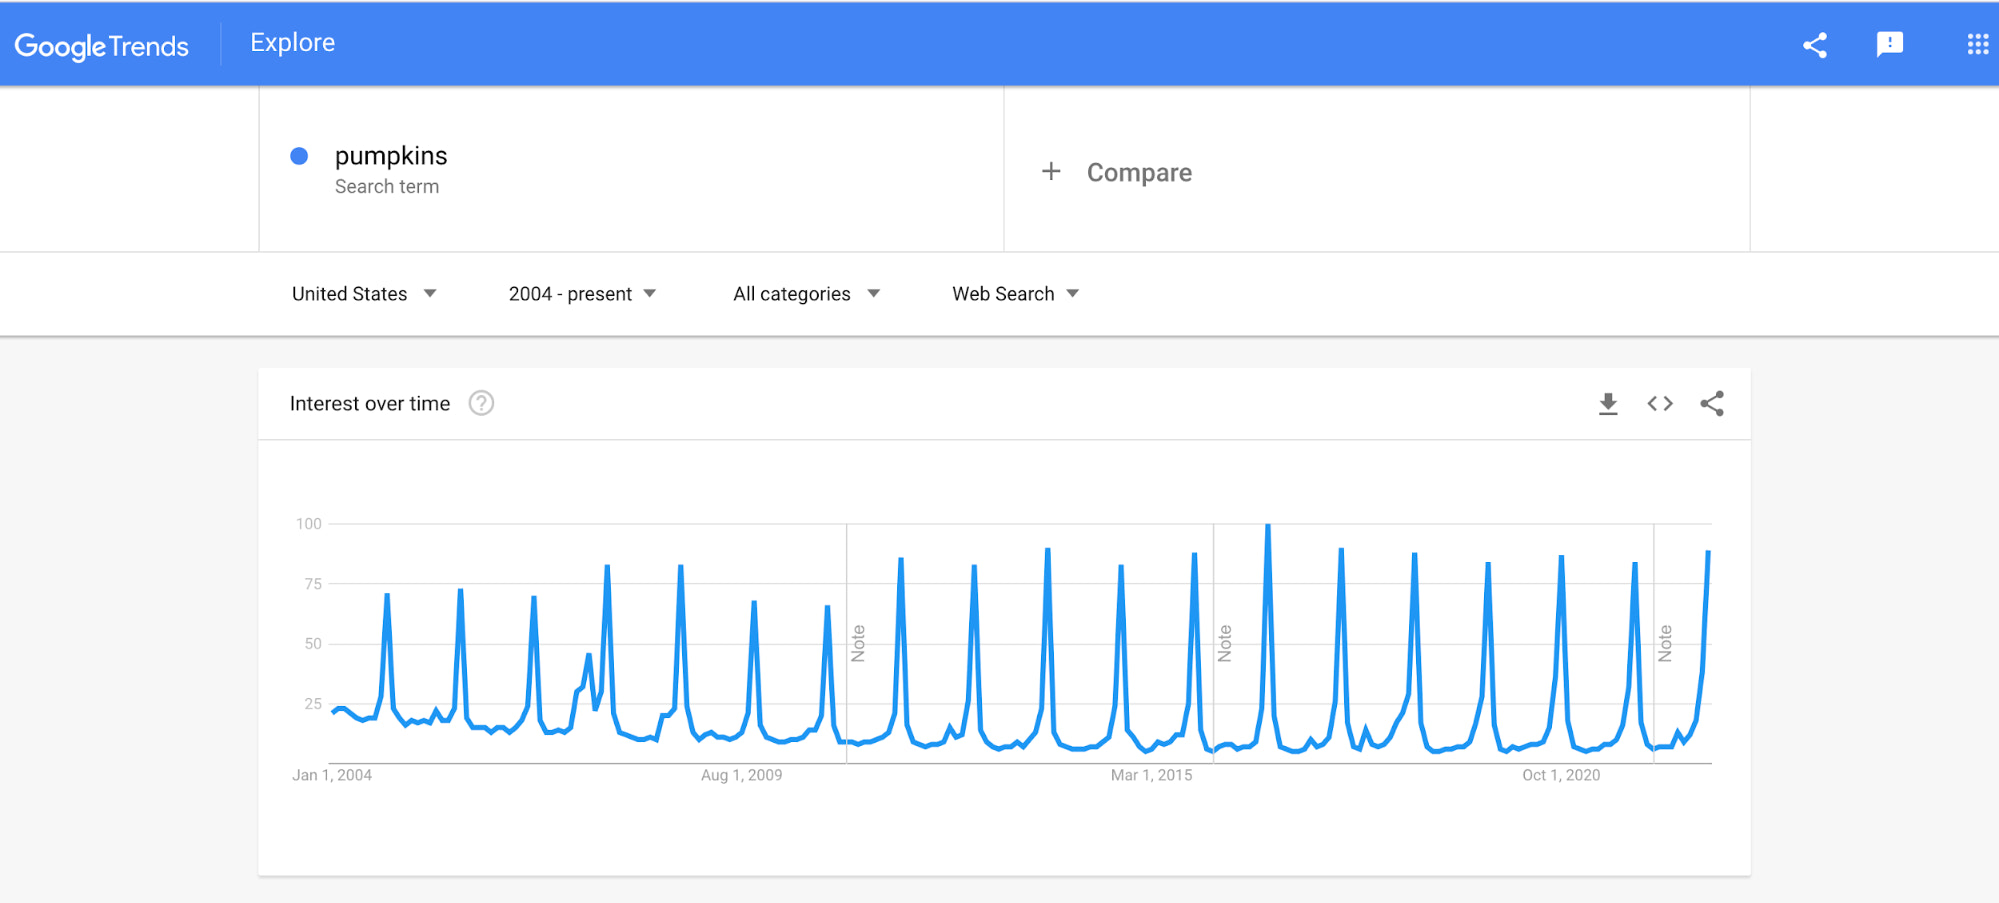Click the Explore tab in header
The height and width of the screenshot is (903, 1999).
[x=292, y=43]
